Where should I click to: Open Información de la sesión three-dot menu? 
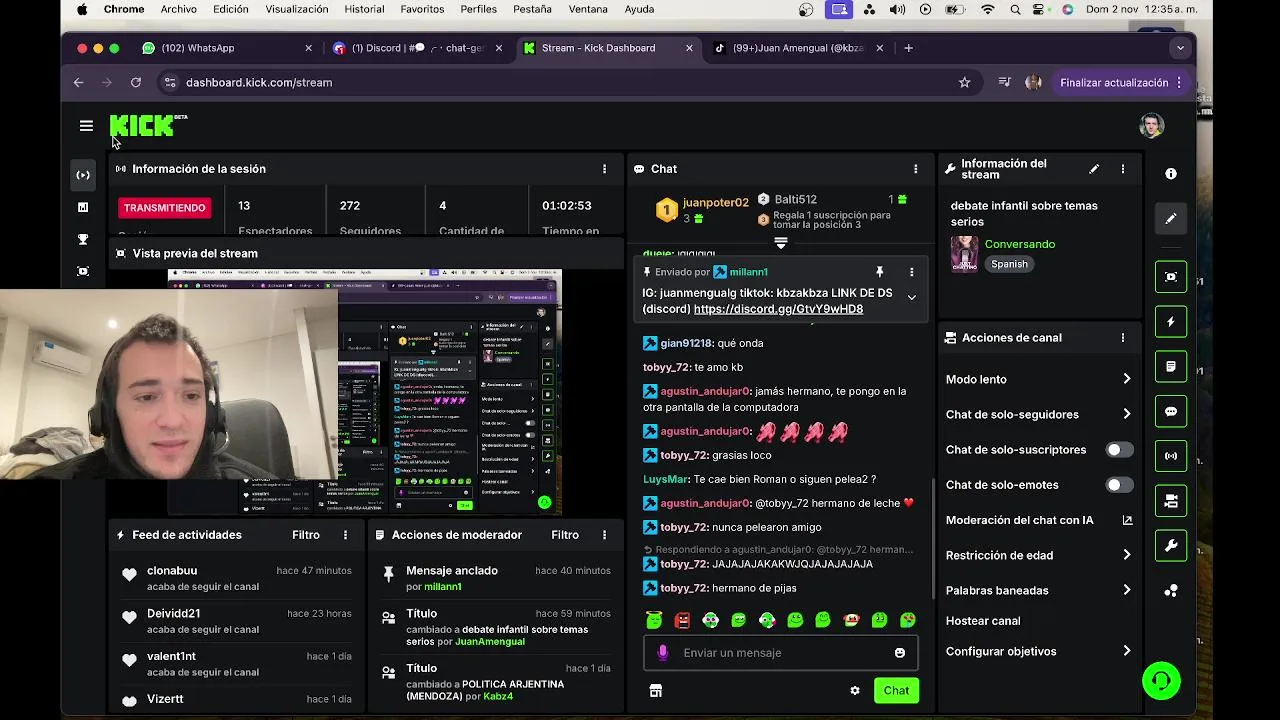604,169
